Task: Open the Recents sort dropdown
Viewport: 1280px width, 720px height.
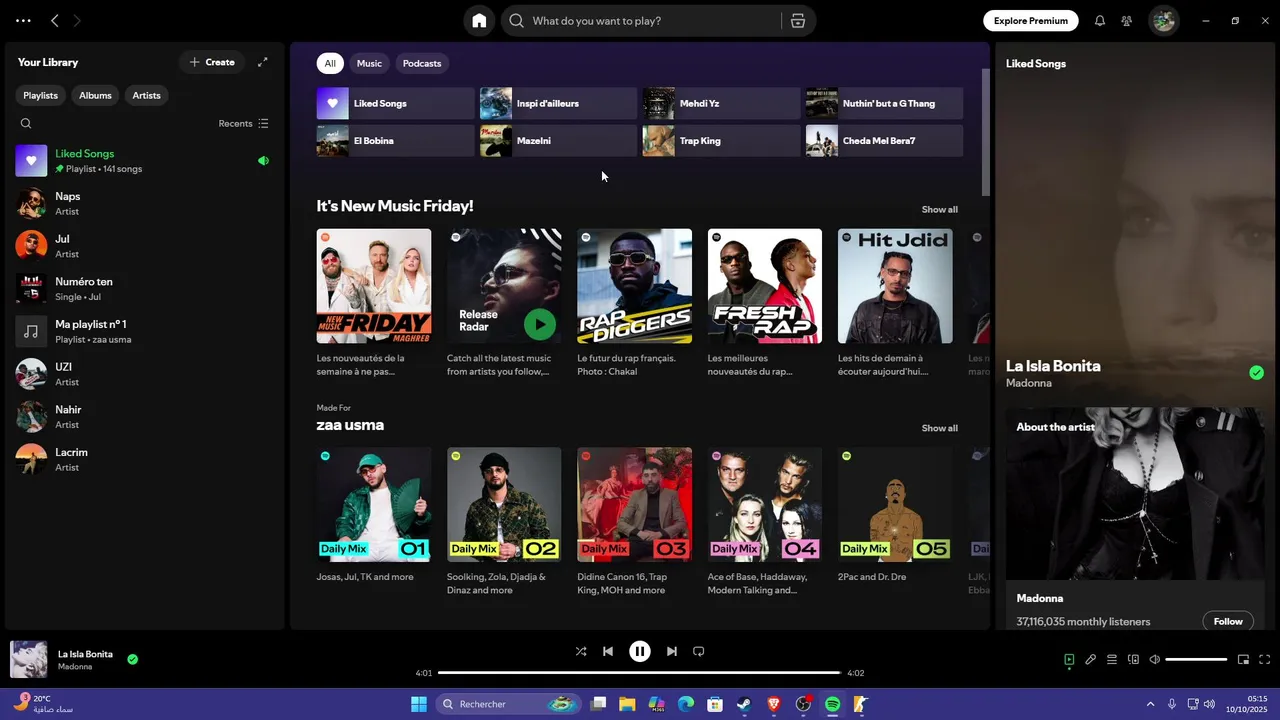Action: [243, 124]
